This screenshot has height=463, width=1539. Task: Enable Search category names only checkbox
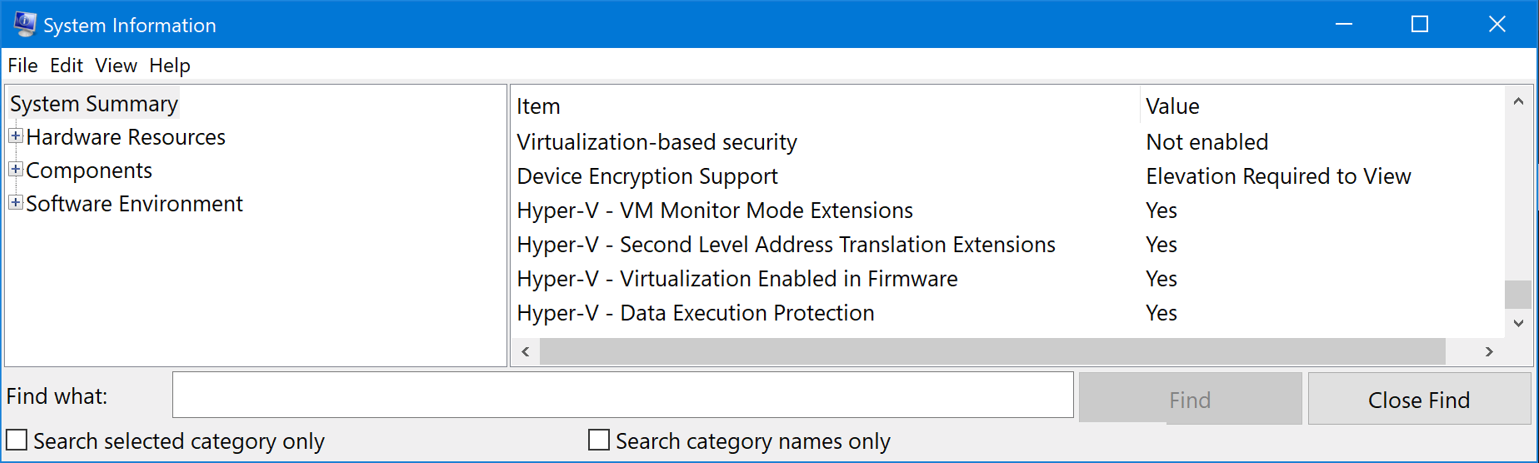pyautogui.click(x=599, y=440)
